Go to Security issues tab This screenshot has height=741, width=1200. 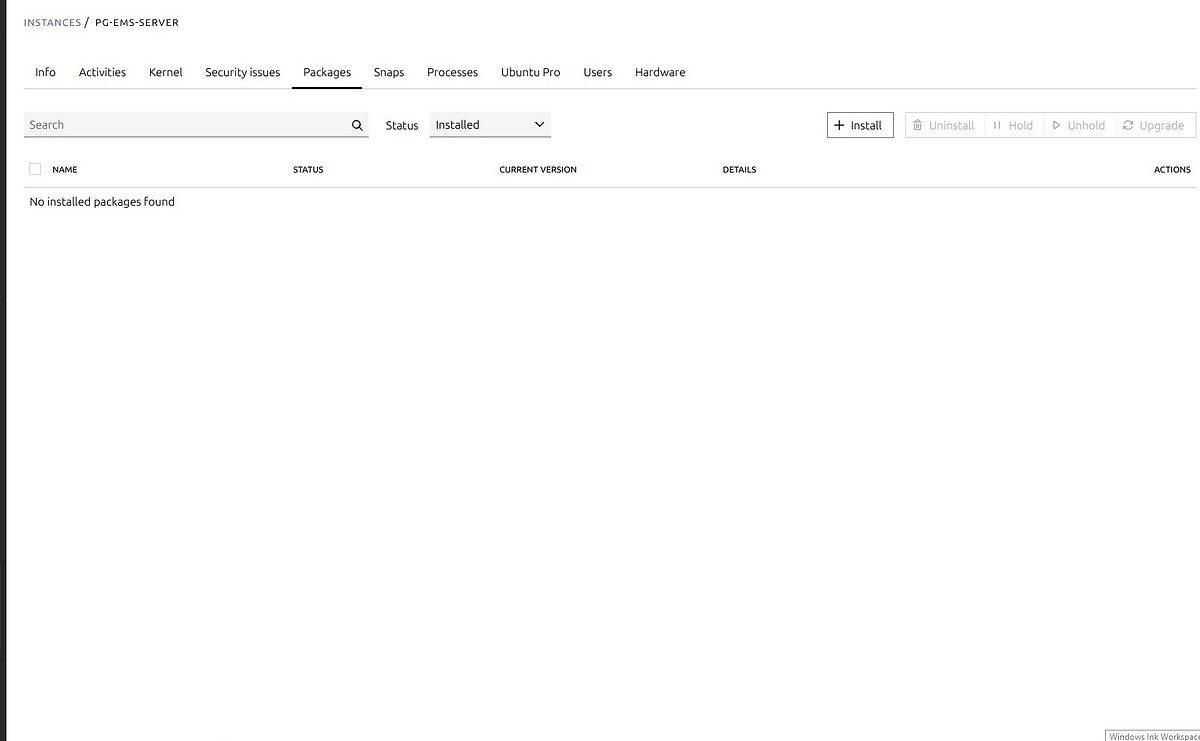tap(243, 72)
